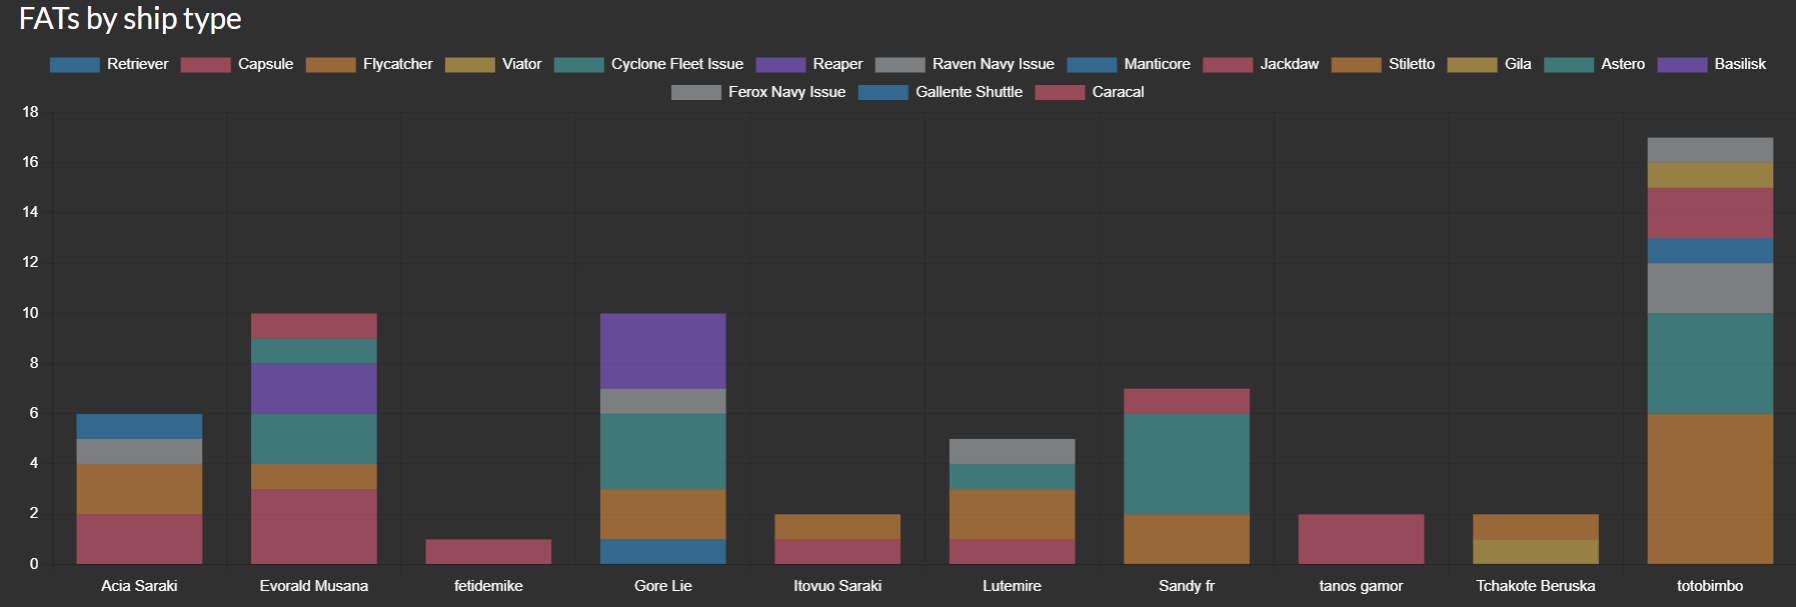
Task: Hide Ferox Navy Issue via legend
Action: coord(786,92)
